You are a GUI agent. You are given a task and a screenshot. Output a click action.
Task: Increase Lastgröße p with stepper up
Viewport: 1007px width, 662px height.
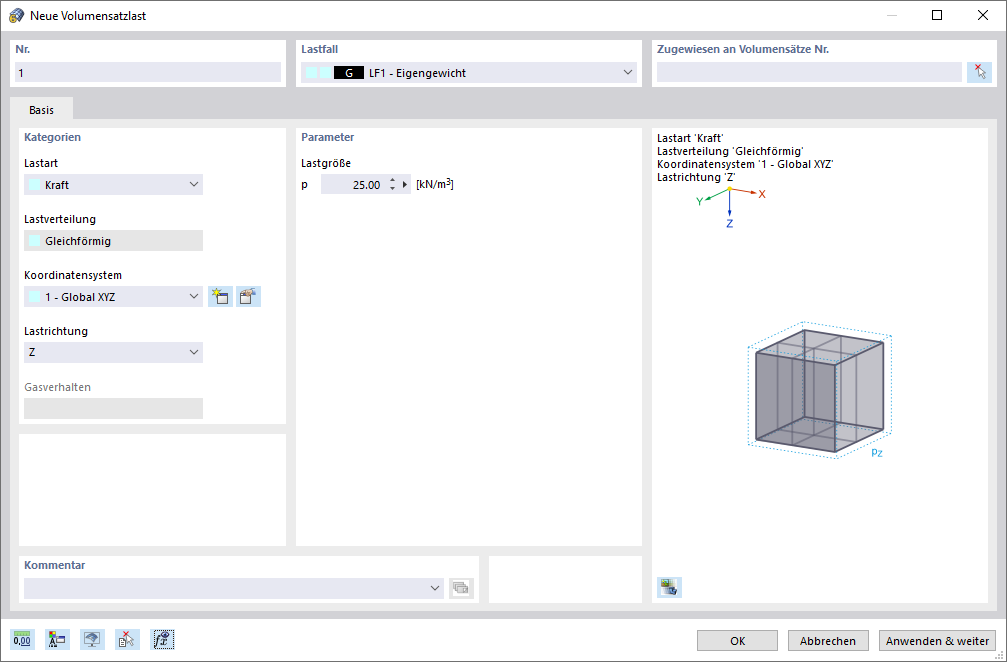coord(392,181)
